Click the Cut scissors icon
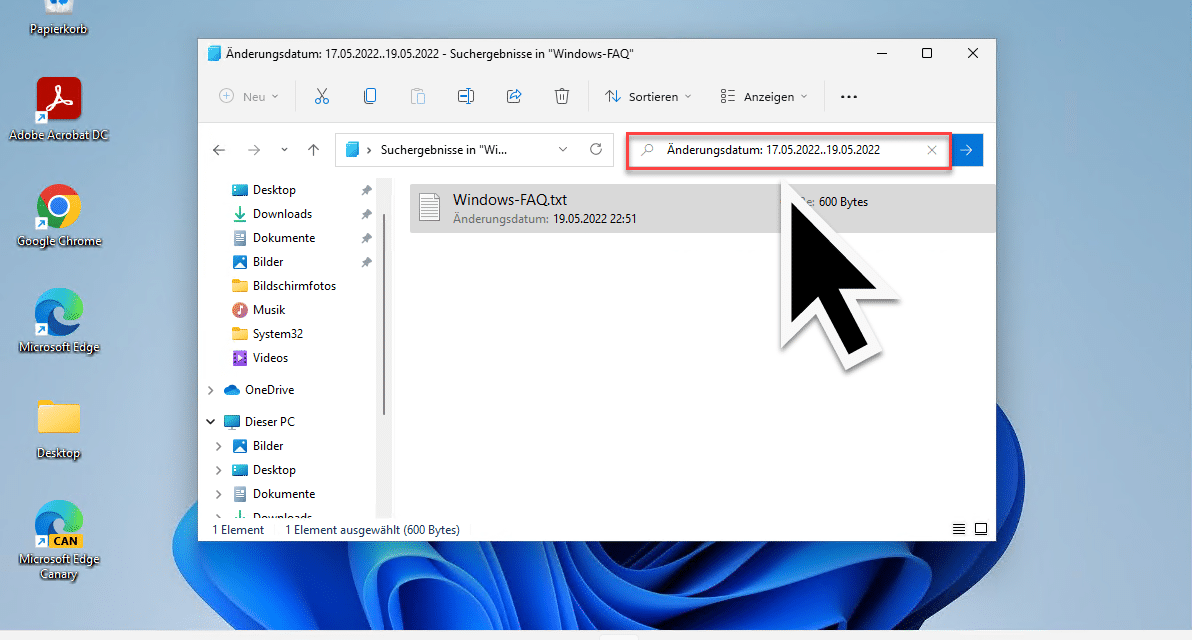 point(322,97)
